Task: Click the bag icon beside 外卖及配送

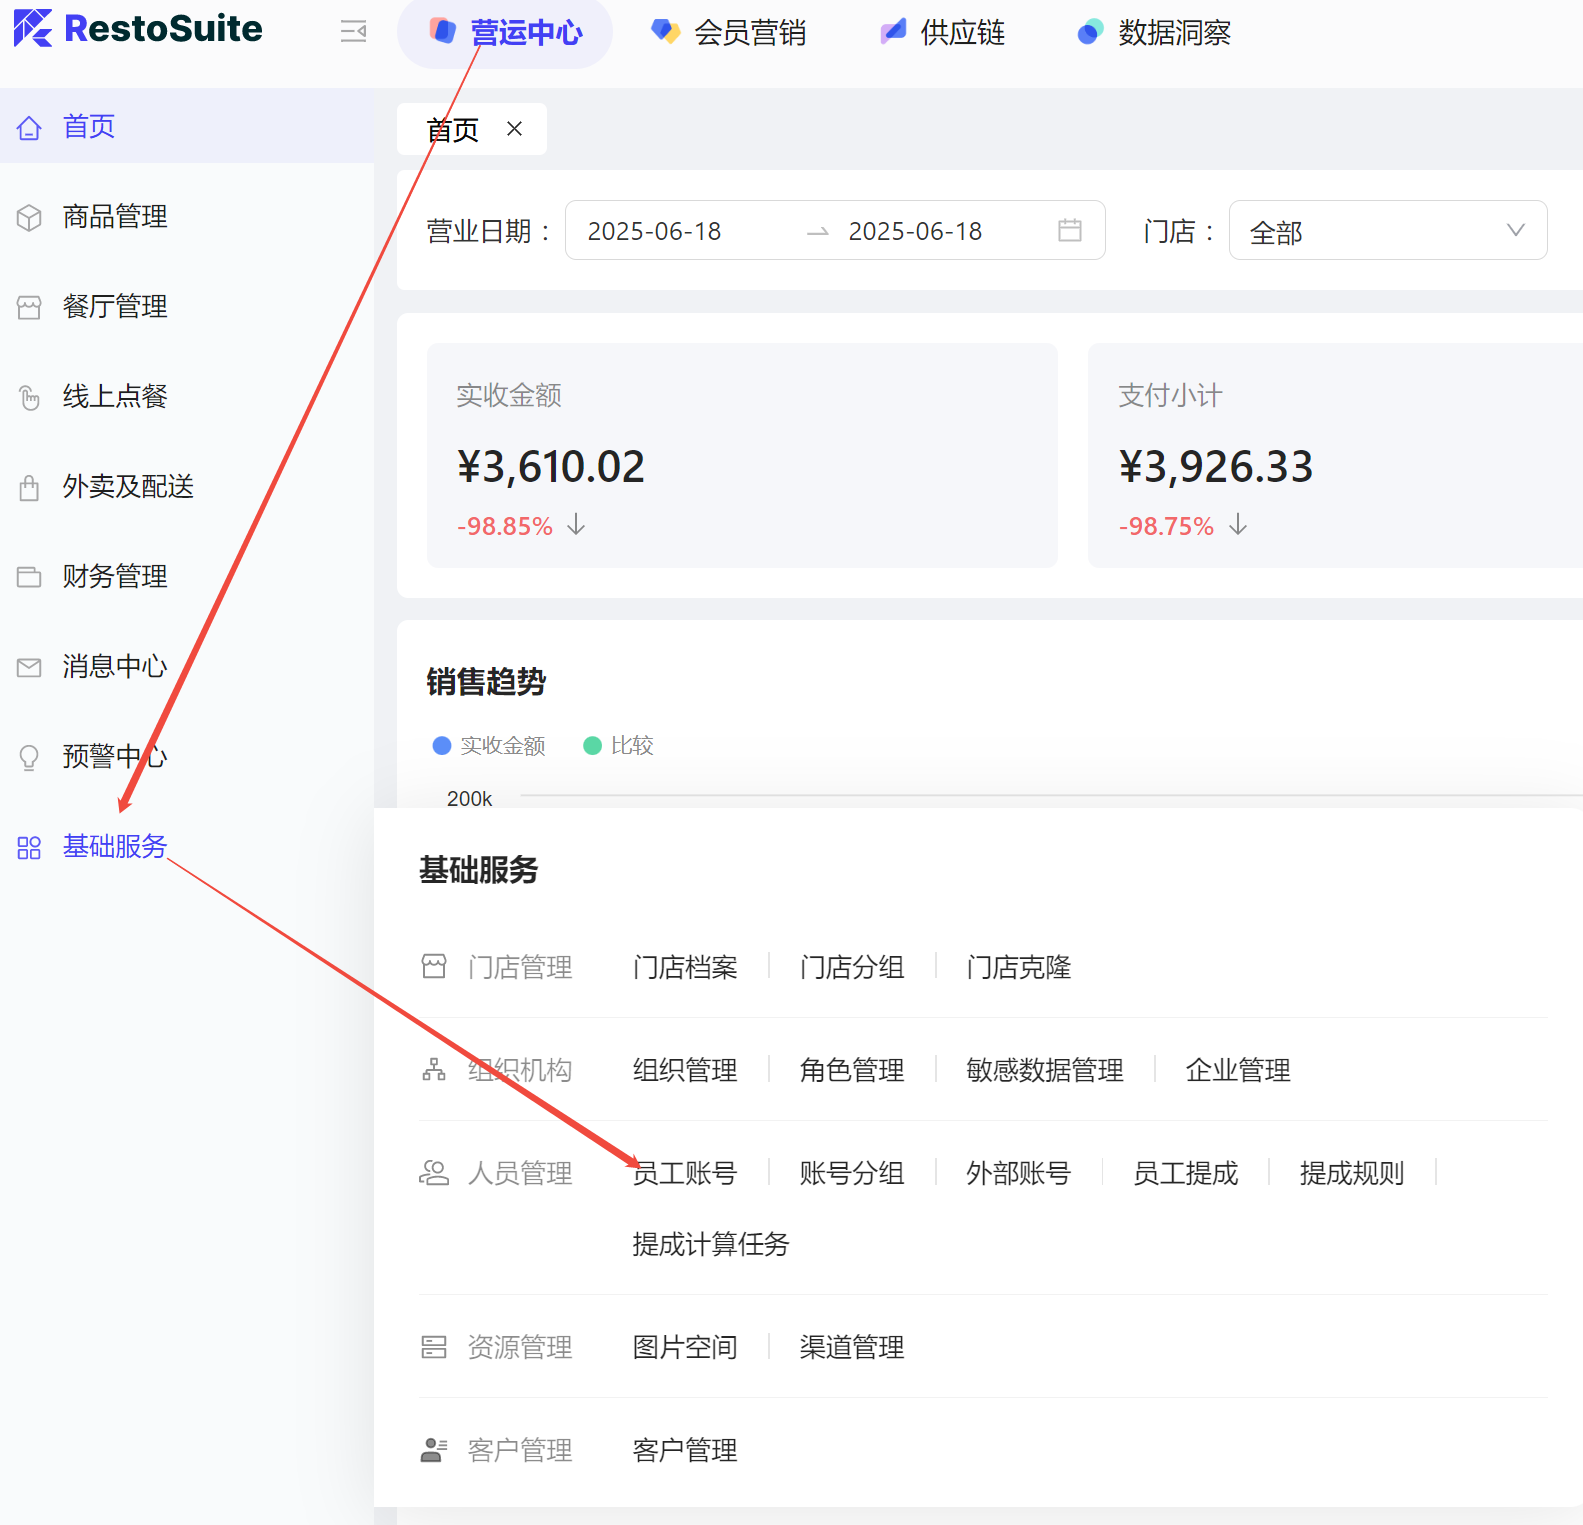Action: point(29,487)
